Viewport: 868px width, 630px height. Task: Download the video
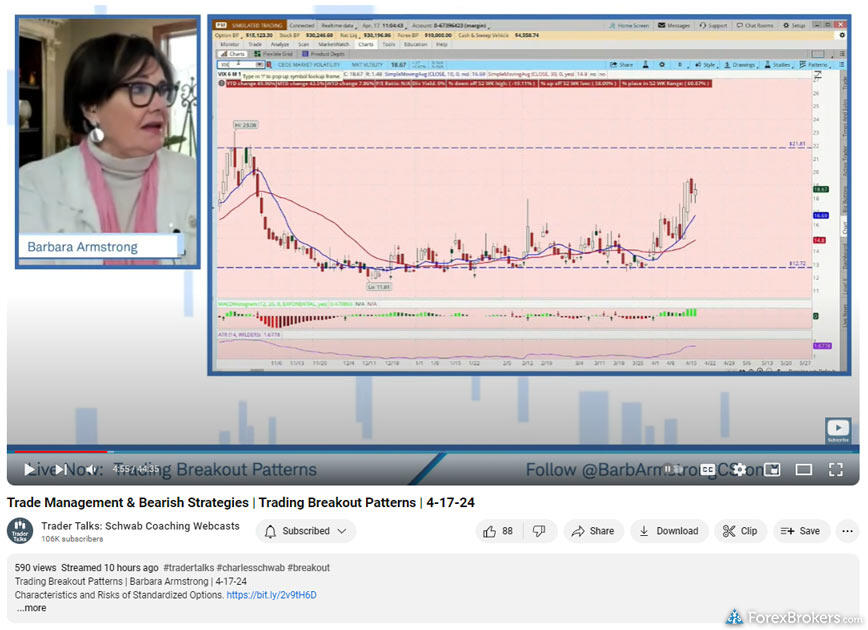(x=669, y=531)
